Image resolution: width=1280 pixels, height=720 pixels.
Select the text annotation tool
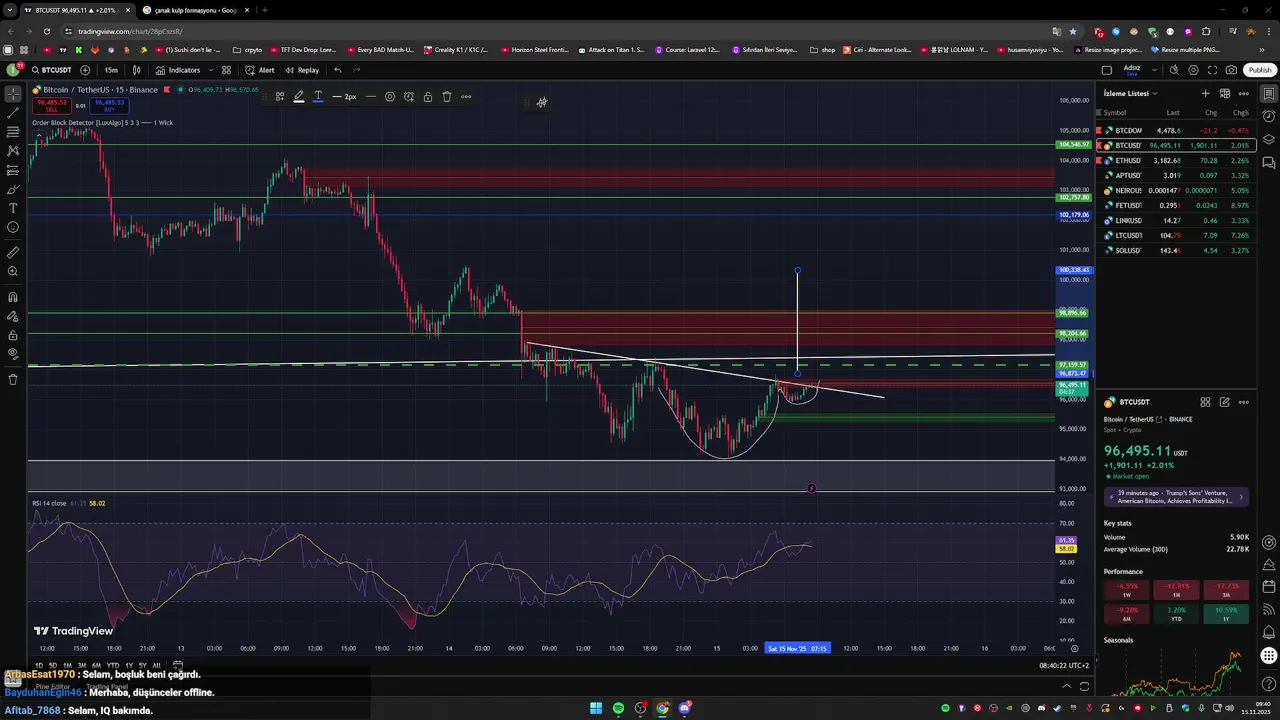pyautogui.click(x=13, y=208)
